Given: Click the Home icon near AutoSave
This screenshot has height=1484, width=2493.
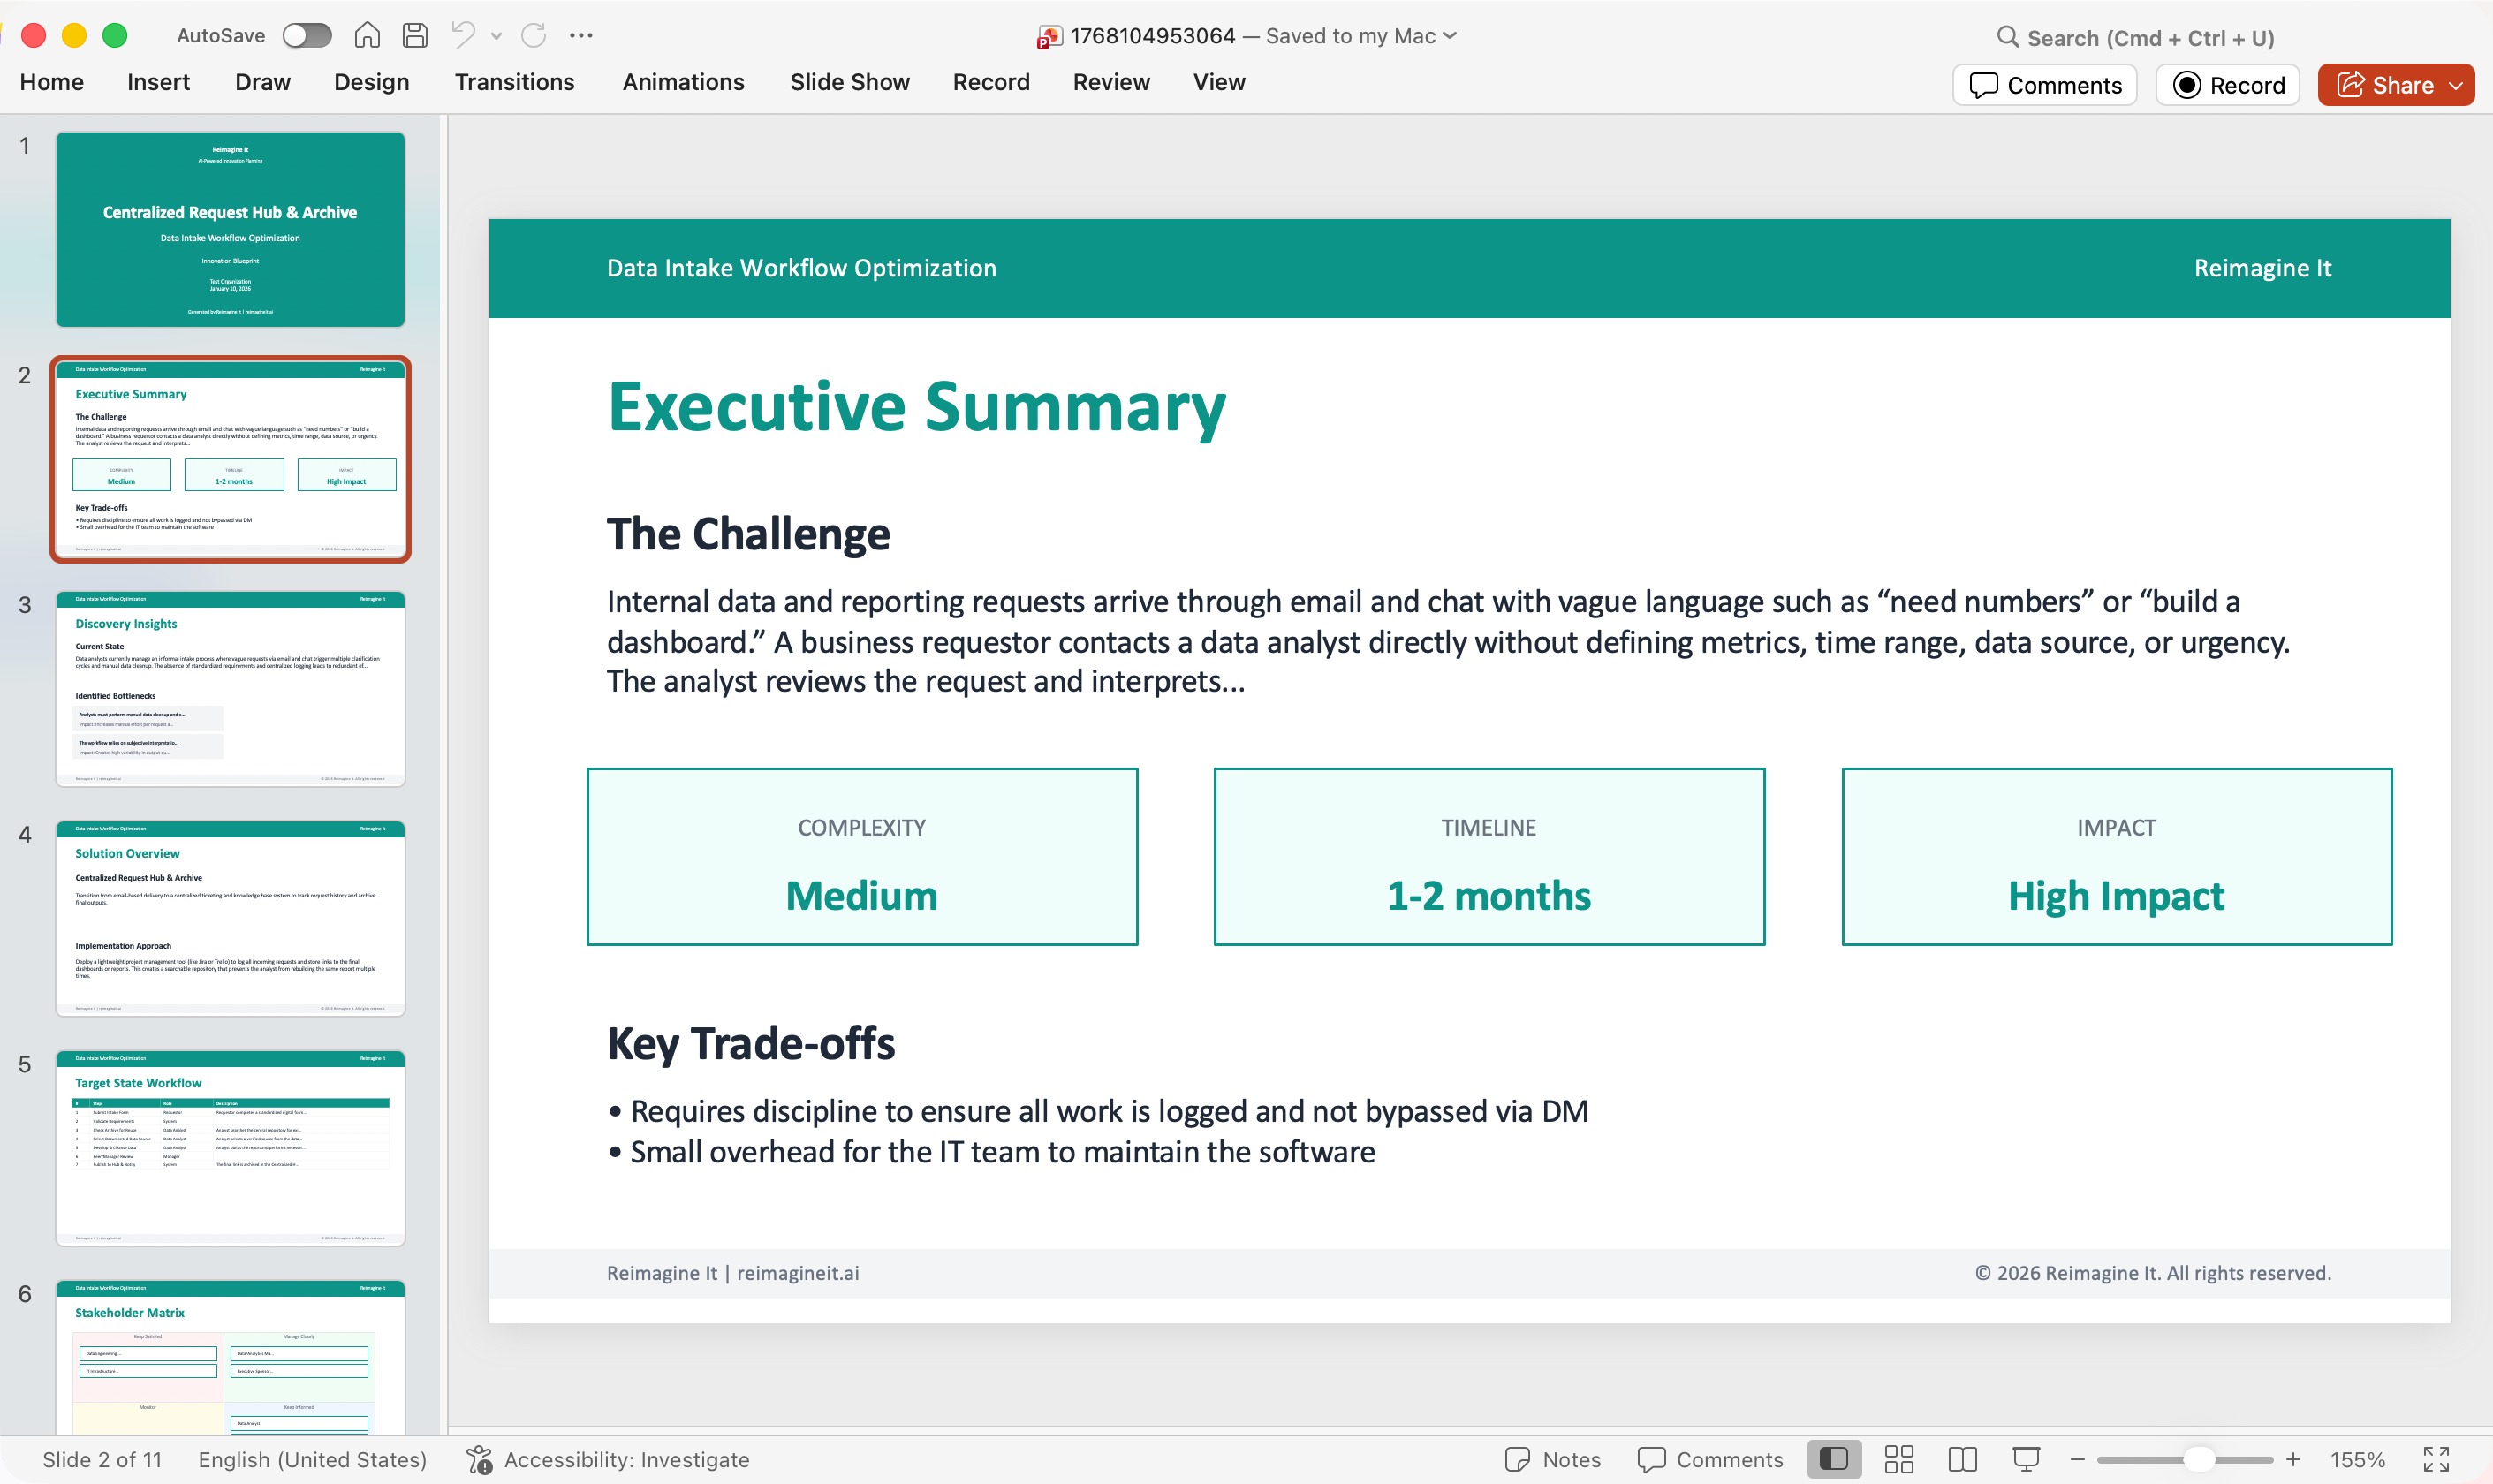Looking at the screenshot, I should tap(367, 35).
